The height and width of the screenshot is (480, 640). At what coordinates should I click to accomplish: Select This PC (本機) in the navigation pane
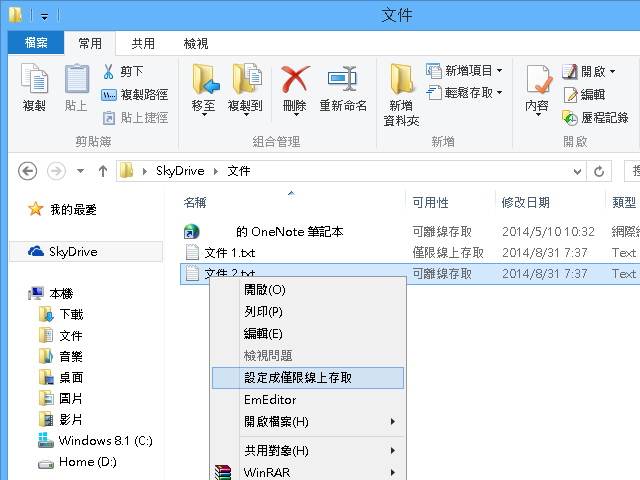(51, 293)
